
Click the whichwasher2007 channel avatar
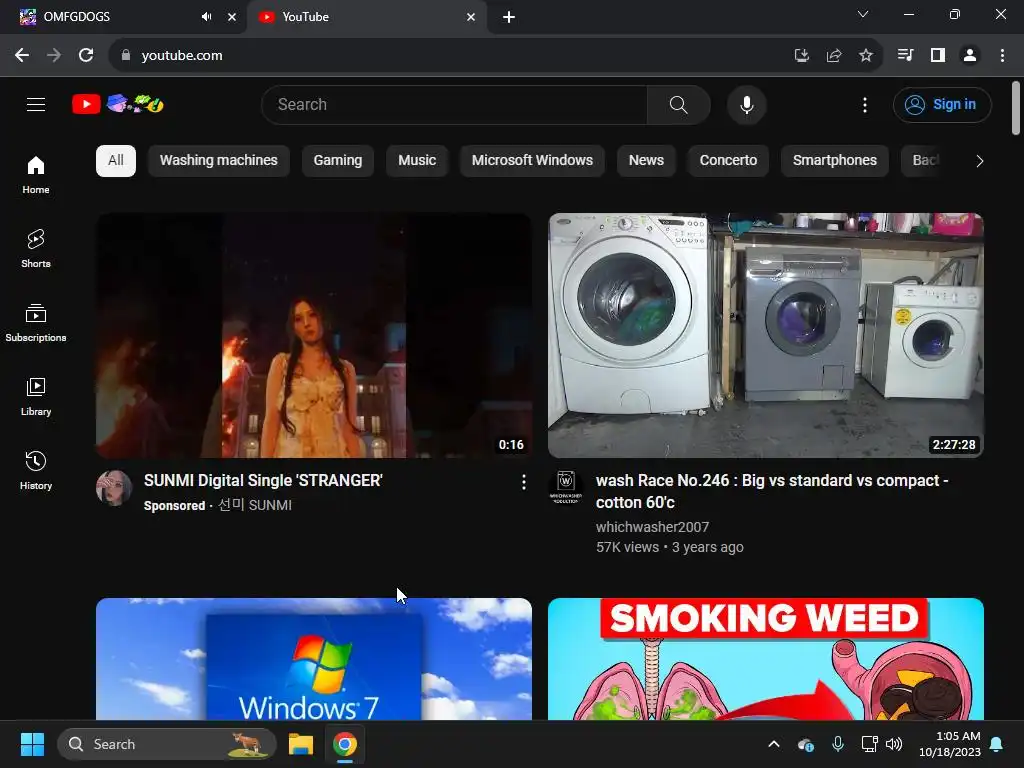pos(566,487)
